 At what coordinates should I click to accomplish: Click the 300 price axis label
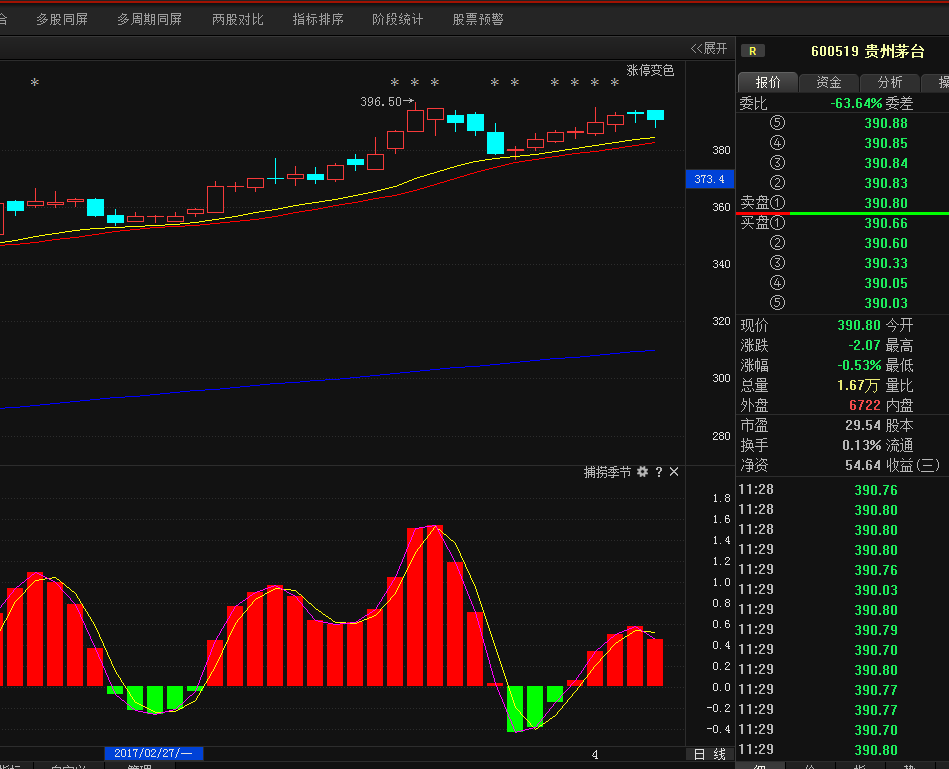(721, 378)
